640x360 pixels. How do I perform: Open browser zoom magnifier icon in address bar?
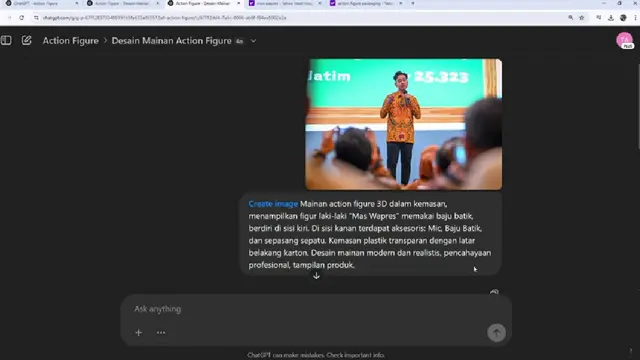tap(571, 18)
